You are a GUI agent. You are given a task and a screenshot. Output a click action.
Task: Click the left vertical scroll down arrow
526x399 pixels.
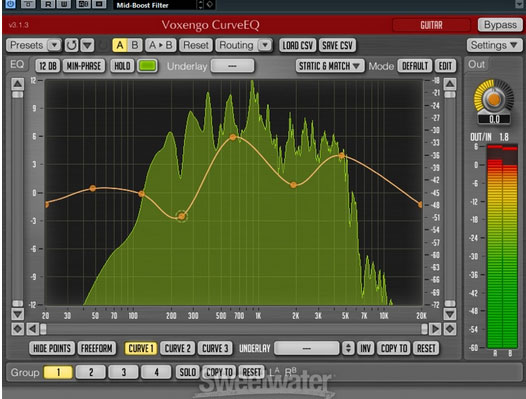[17, 314]
